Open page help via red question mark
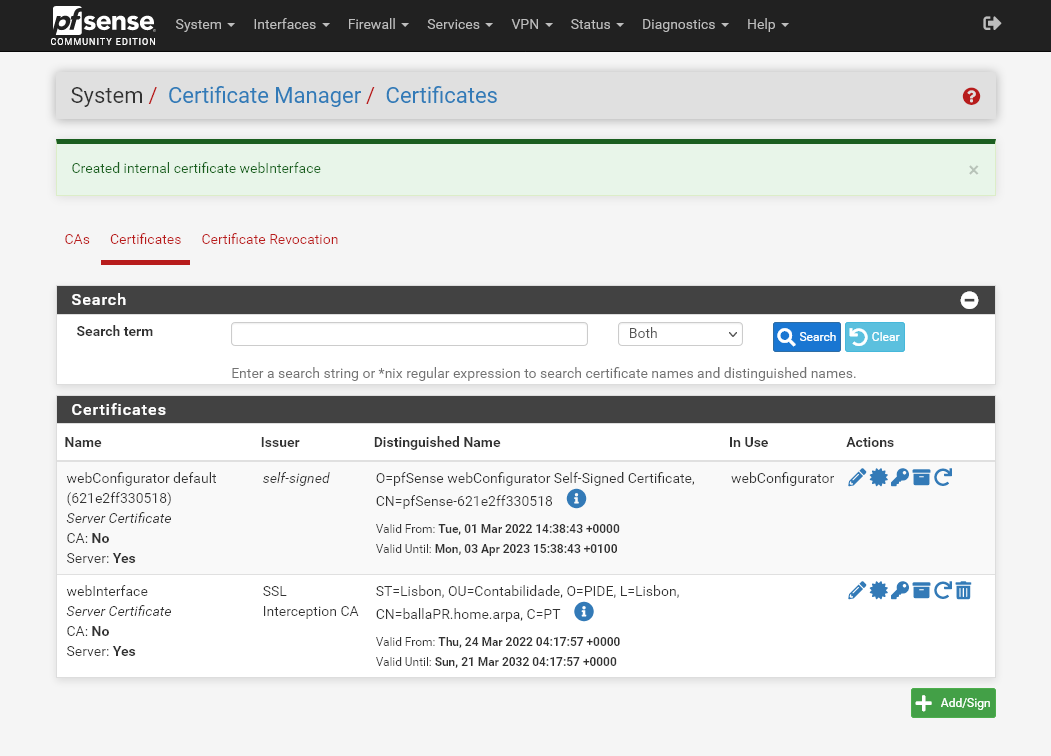 pos(970,96)
